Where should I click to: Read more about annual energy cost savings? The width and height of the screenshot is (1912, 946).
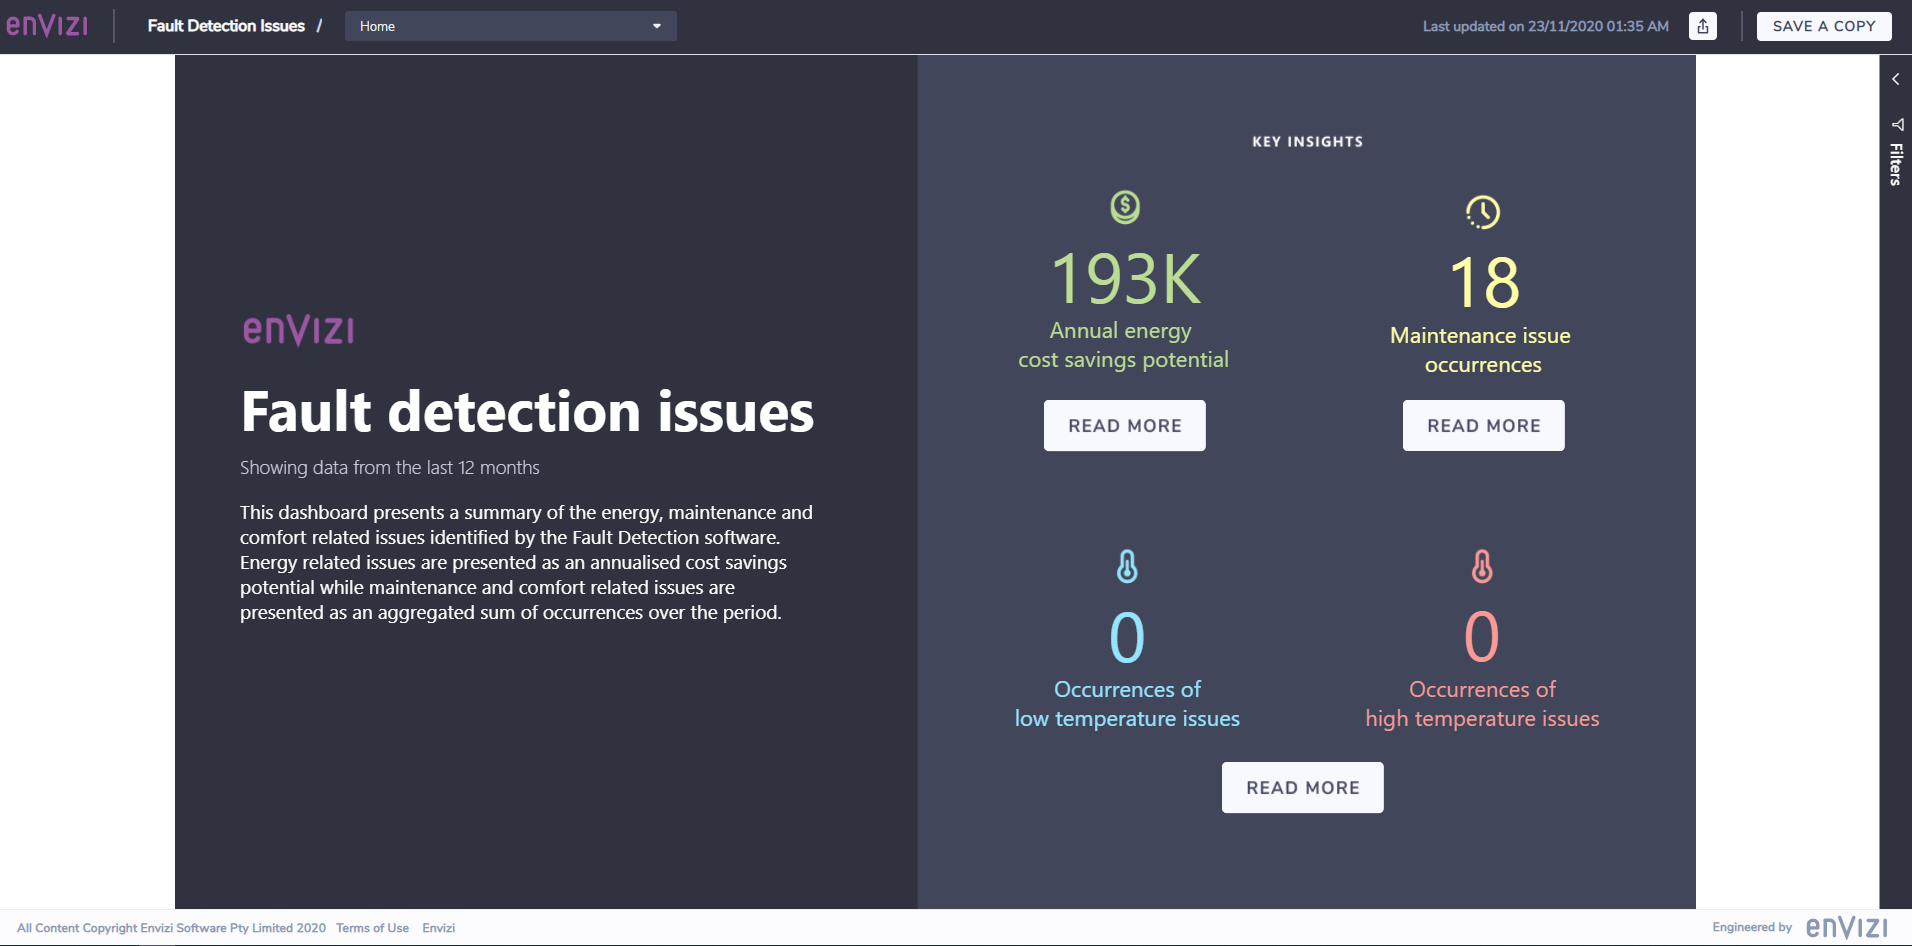coord(1125,426)
